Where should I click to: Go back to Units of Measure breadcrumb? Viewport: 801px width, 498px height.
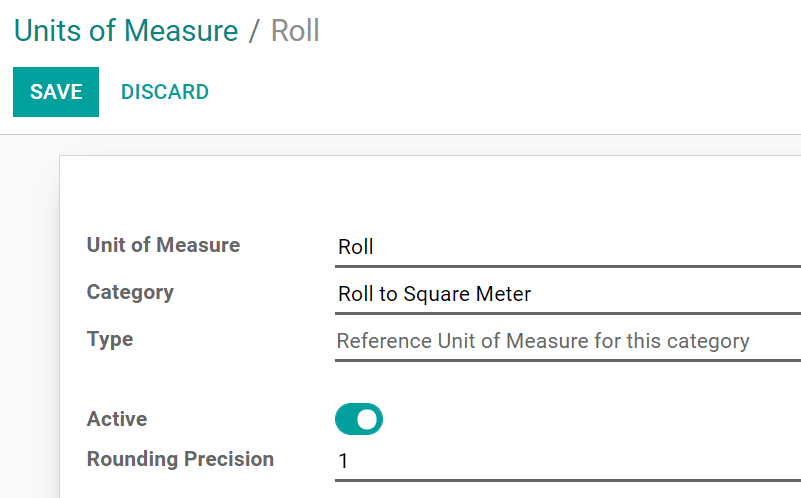[x=126, y=30]
